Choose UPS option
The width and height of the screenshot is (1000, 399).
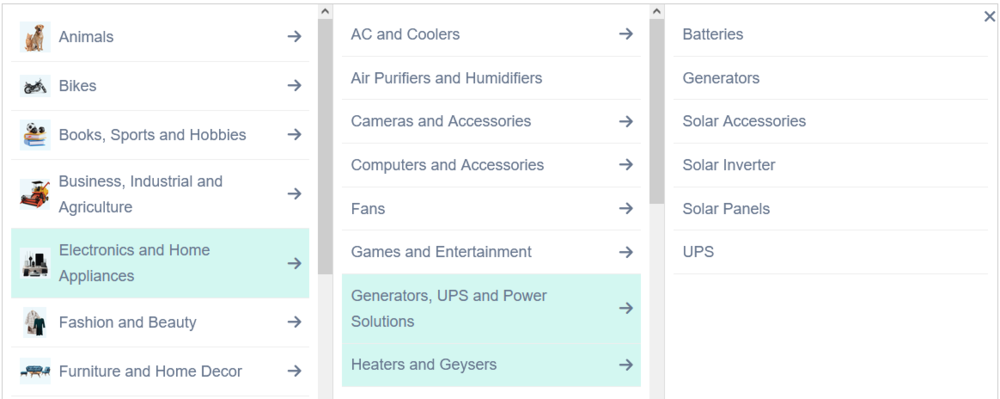pos(698,252)
